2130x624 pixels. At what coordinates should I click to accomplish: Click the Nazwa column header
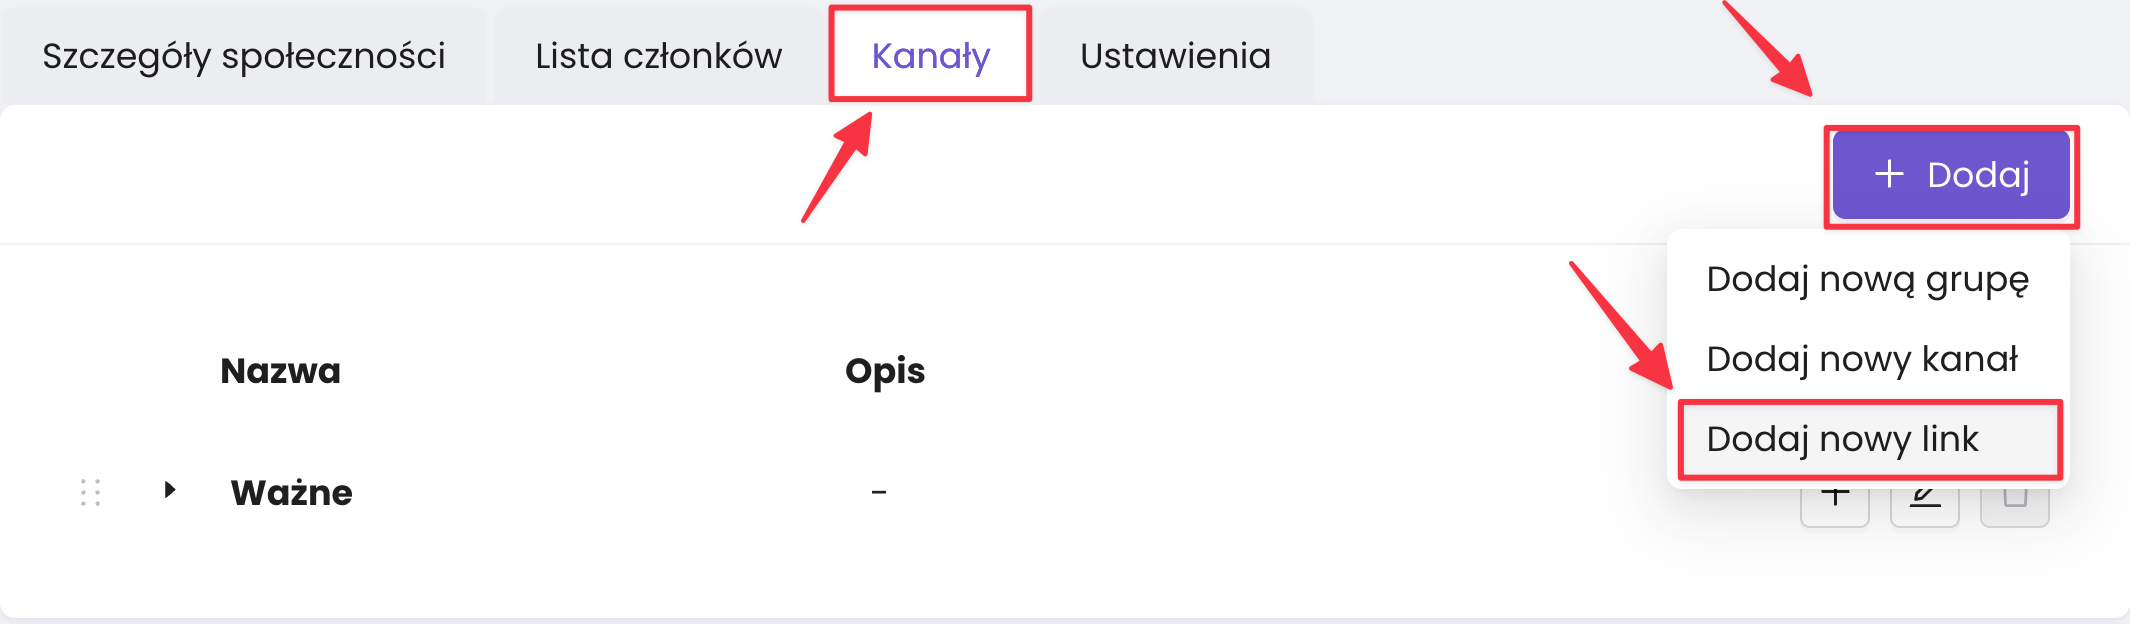coord(280,371)
